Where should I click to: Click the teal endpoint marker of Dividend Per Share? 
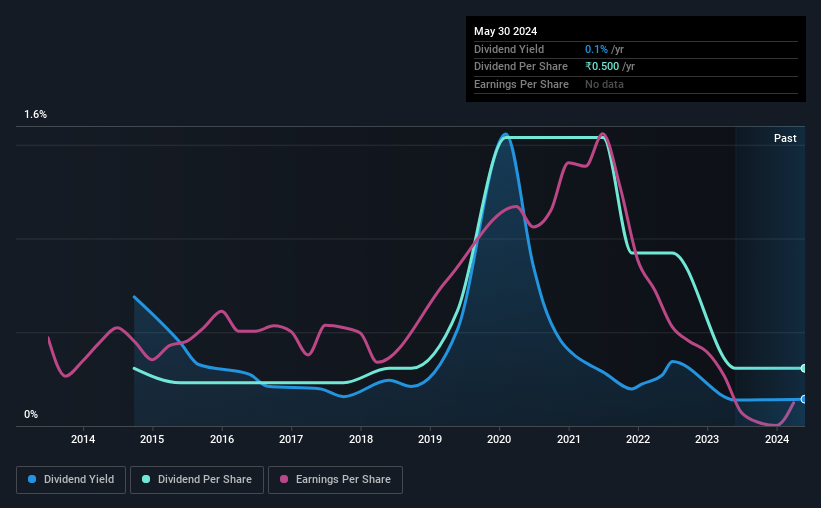(x=803, y=369)
